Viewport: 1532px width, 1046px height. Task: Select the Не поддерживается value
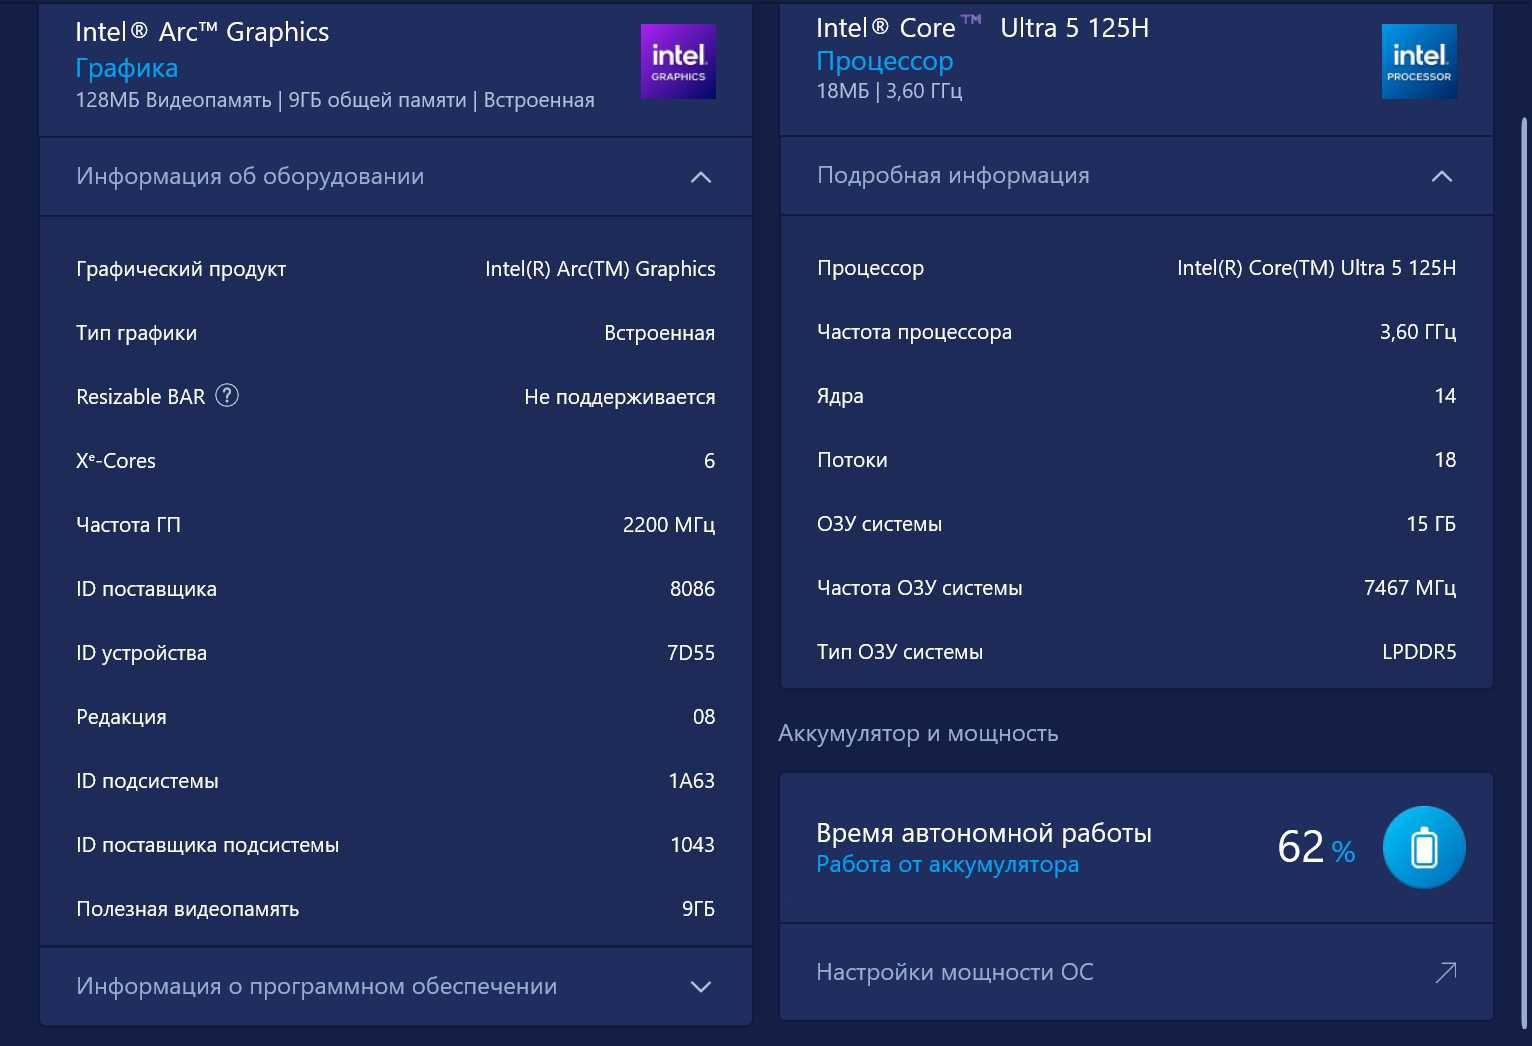coord(620,397)
